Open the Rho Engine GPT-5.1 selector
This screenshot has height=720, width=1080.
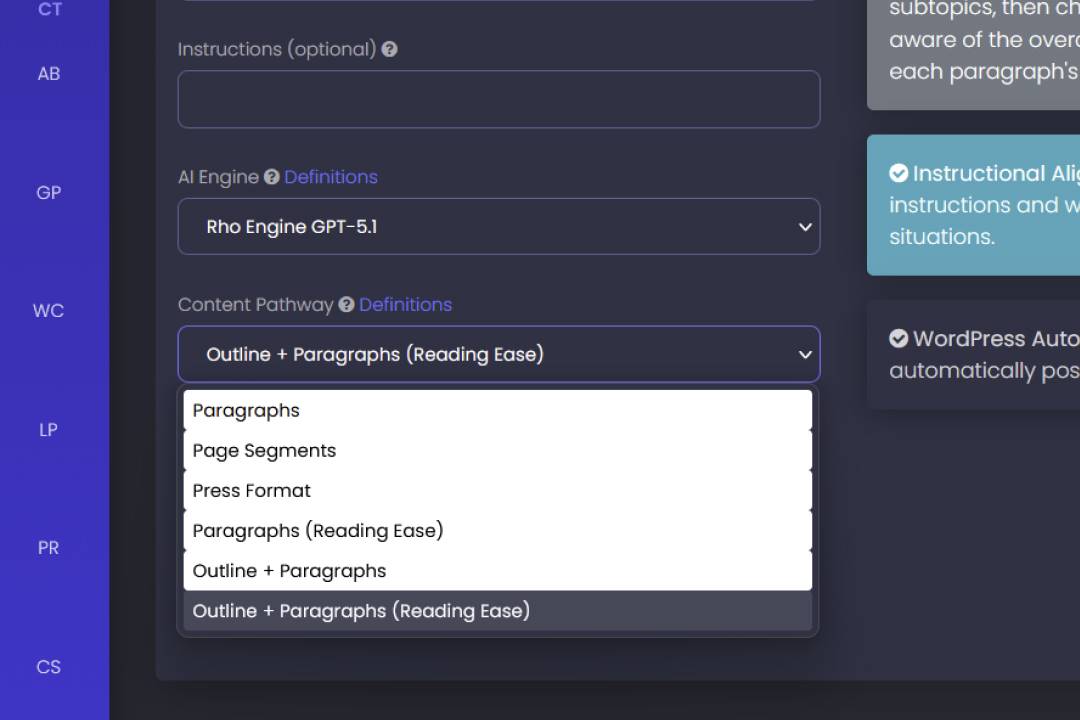coord(498,226)
